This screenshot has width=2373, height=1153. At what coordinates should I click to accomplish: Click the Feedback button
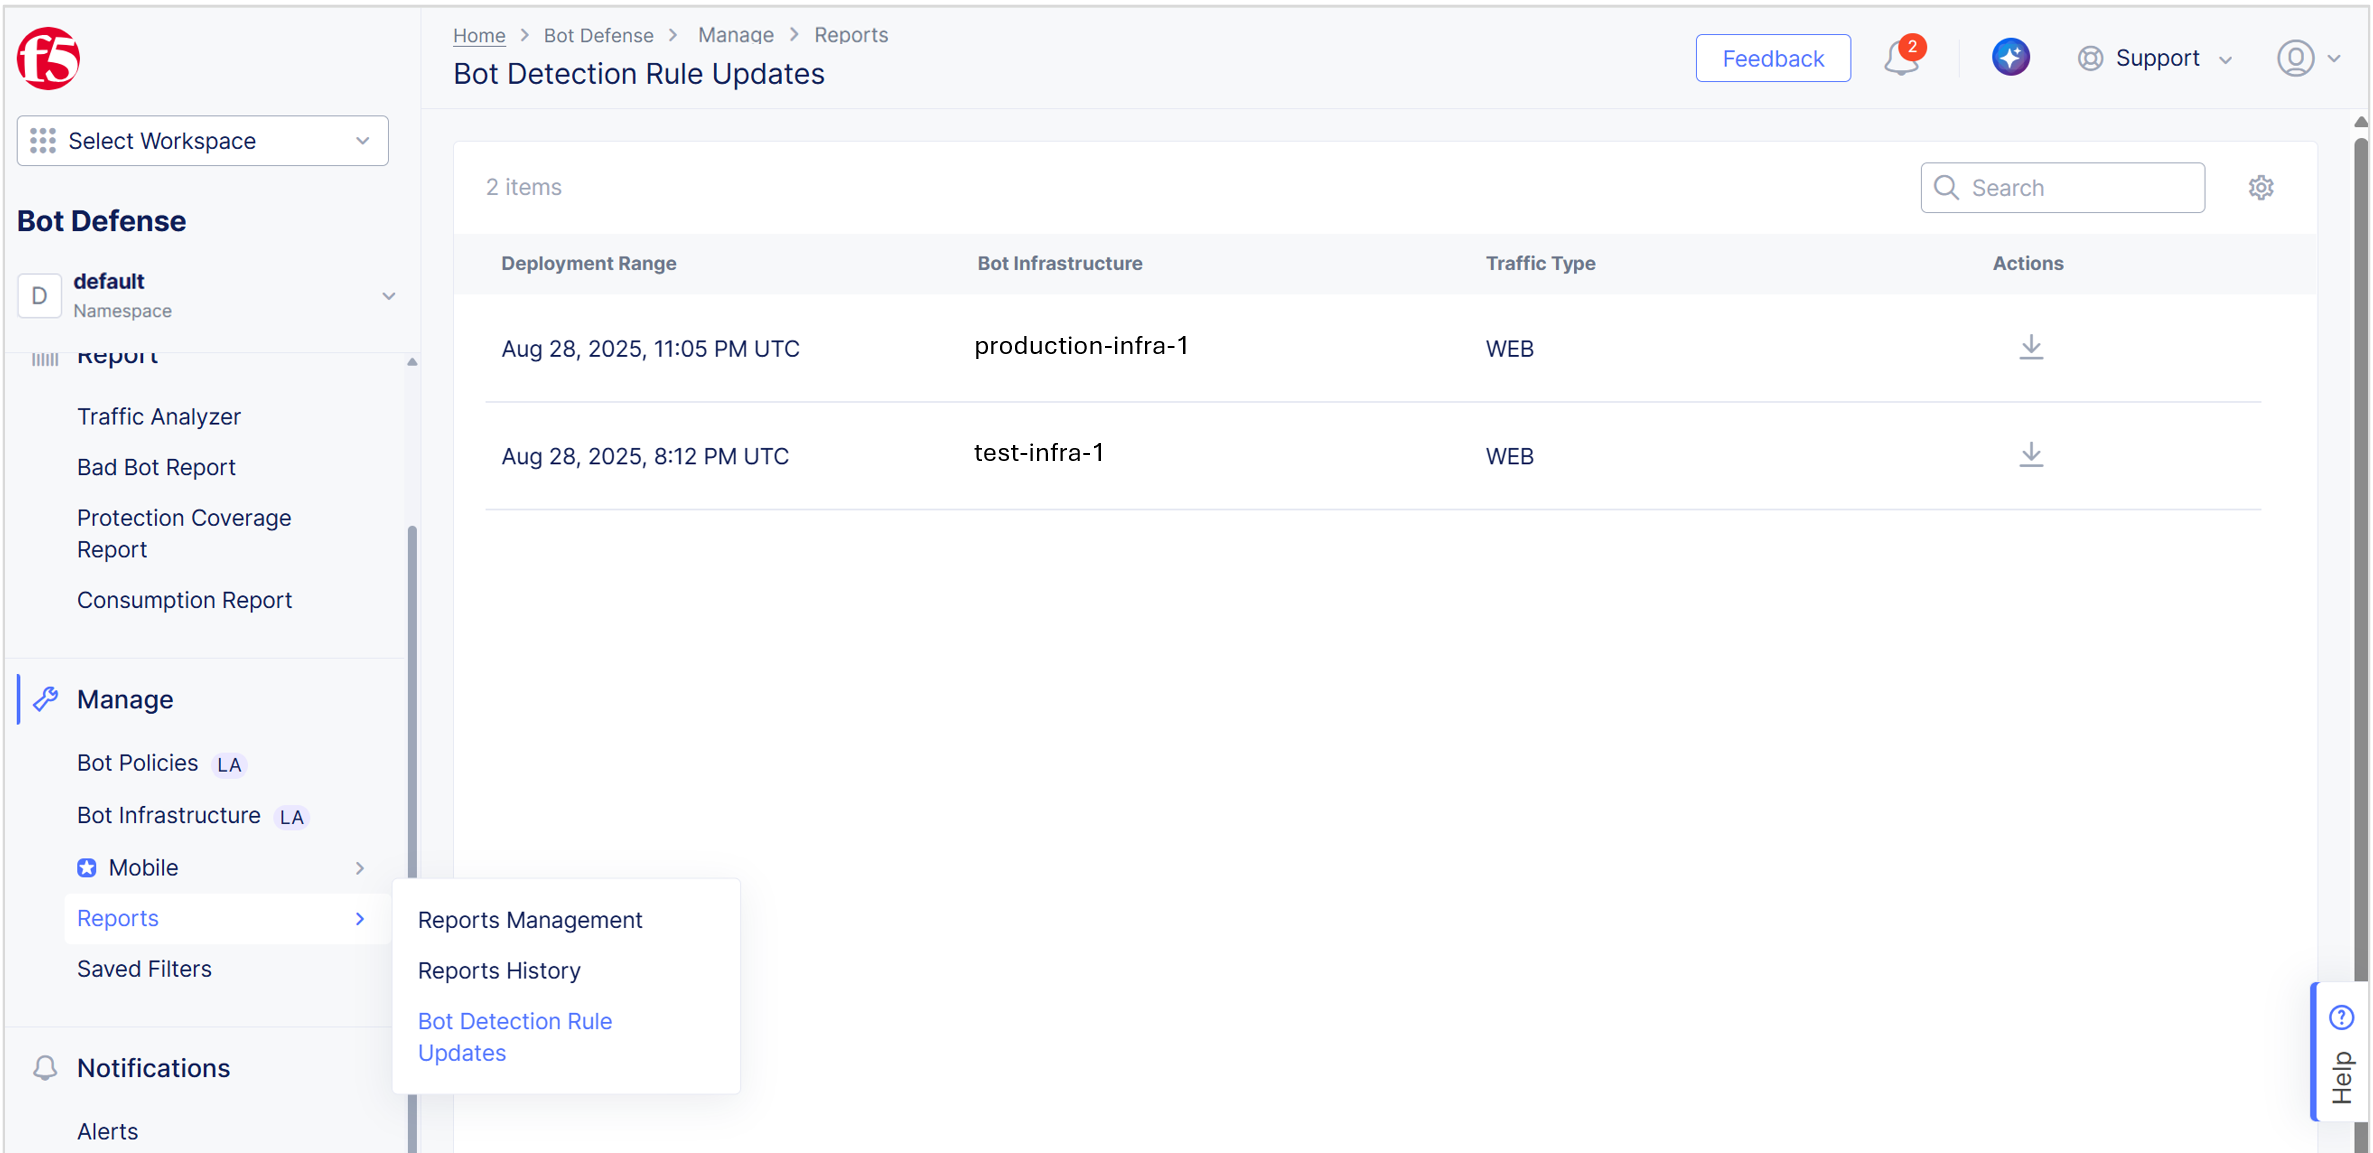[x=1772, y=58]
